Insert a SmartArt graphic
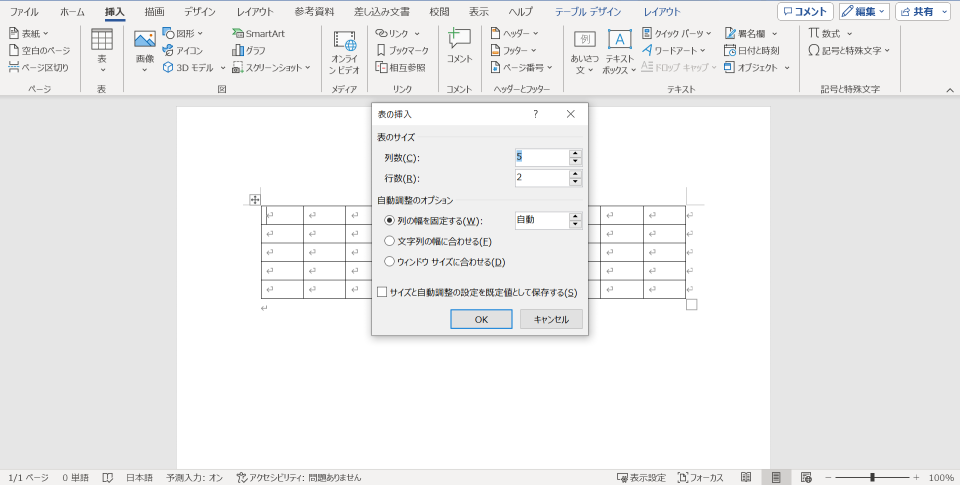 pos(258,33)
